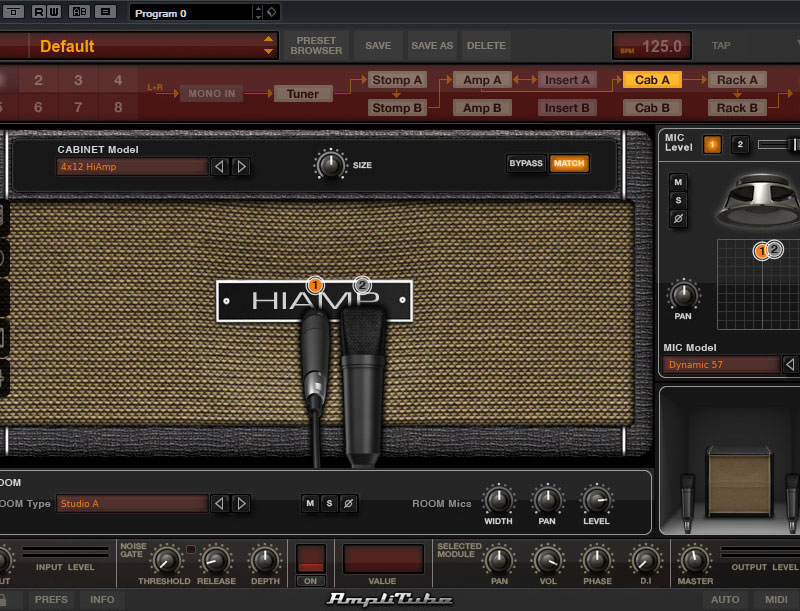
Task: Open the PRESET BROWSER
Action: (316, 46)
